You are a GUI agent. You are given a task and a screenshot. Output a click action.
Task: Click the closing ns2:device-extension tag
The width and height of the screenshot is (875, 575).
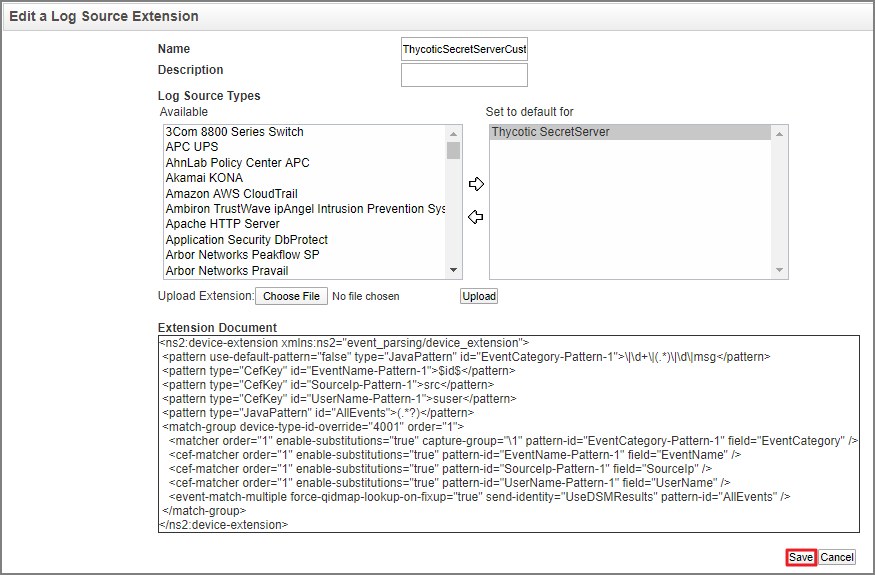224,525
